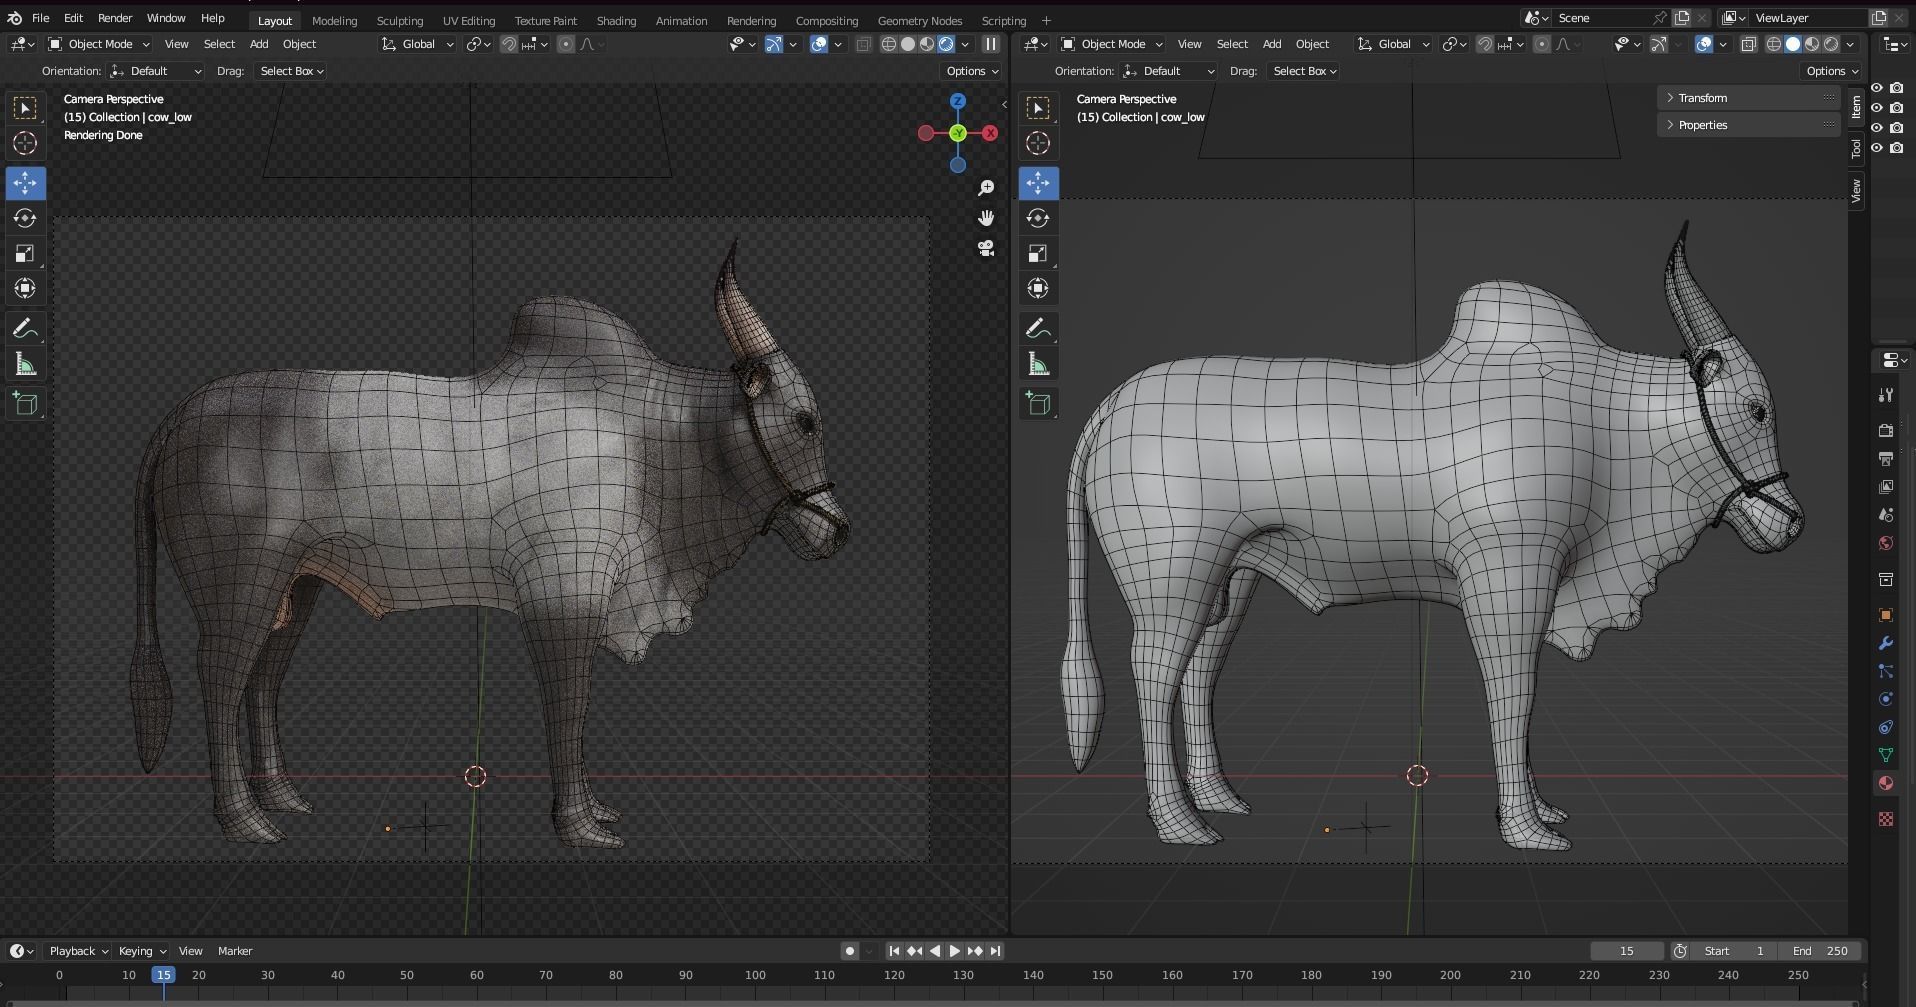
Task: Click the zoom magnifier in left viewport
Action: tap(986, 188)
